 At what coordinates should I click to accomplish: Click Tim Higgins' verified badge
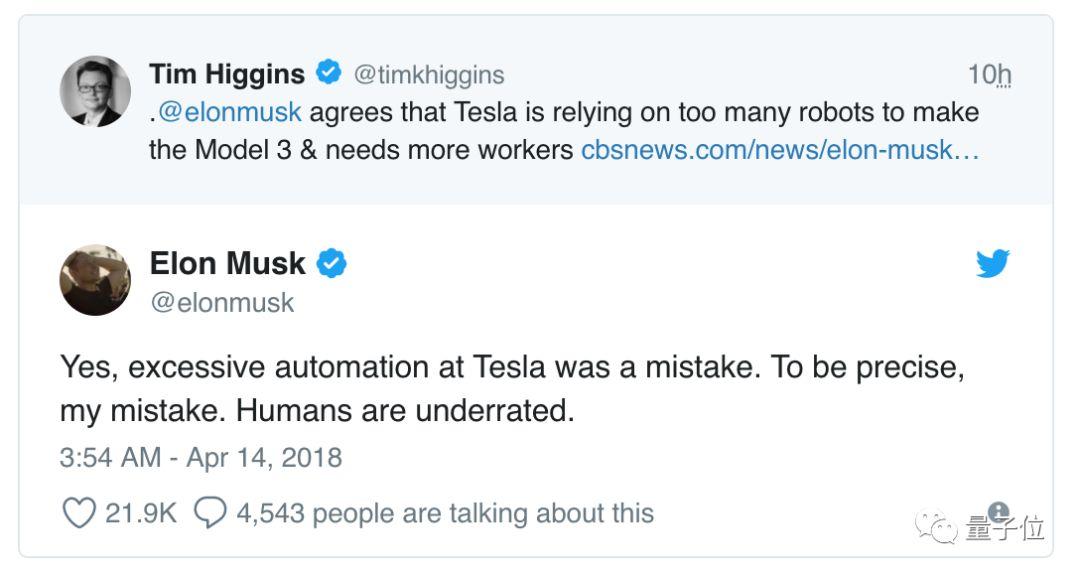pos(329,73)
